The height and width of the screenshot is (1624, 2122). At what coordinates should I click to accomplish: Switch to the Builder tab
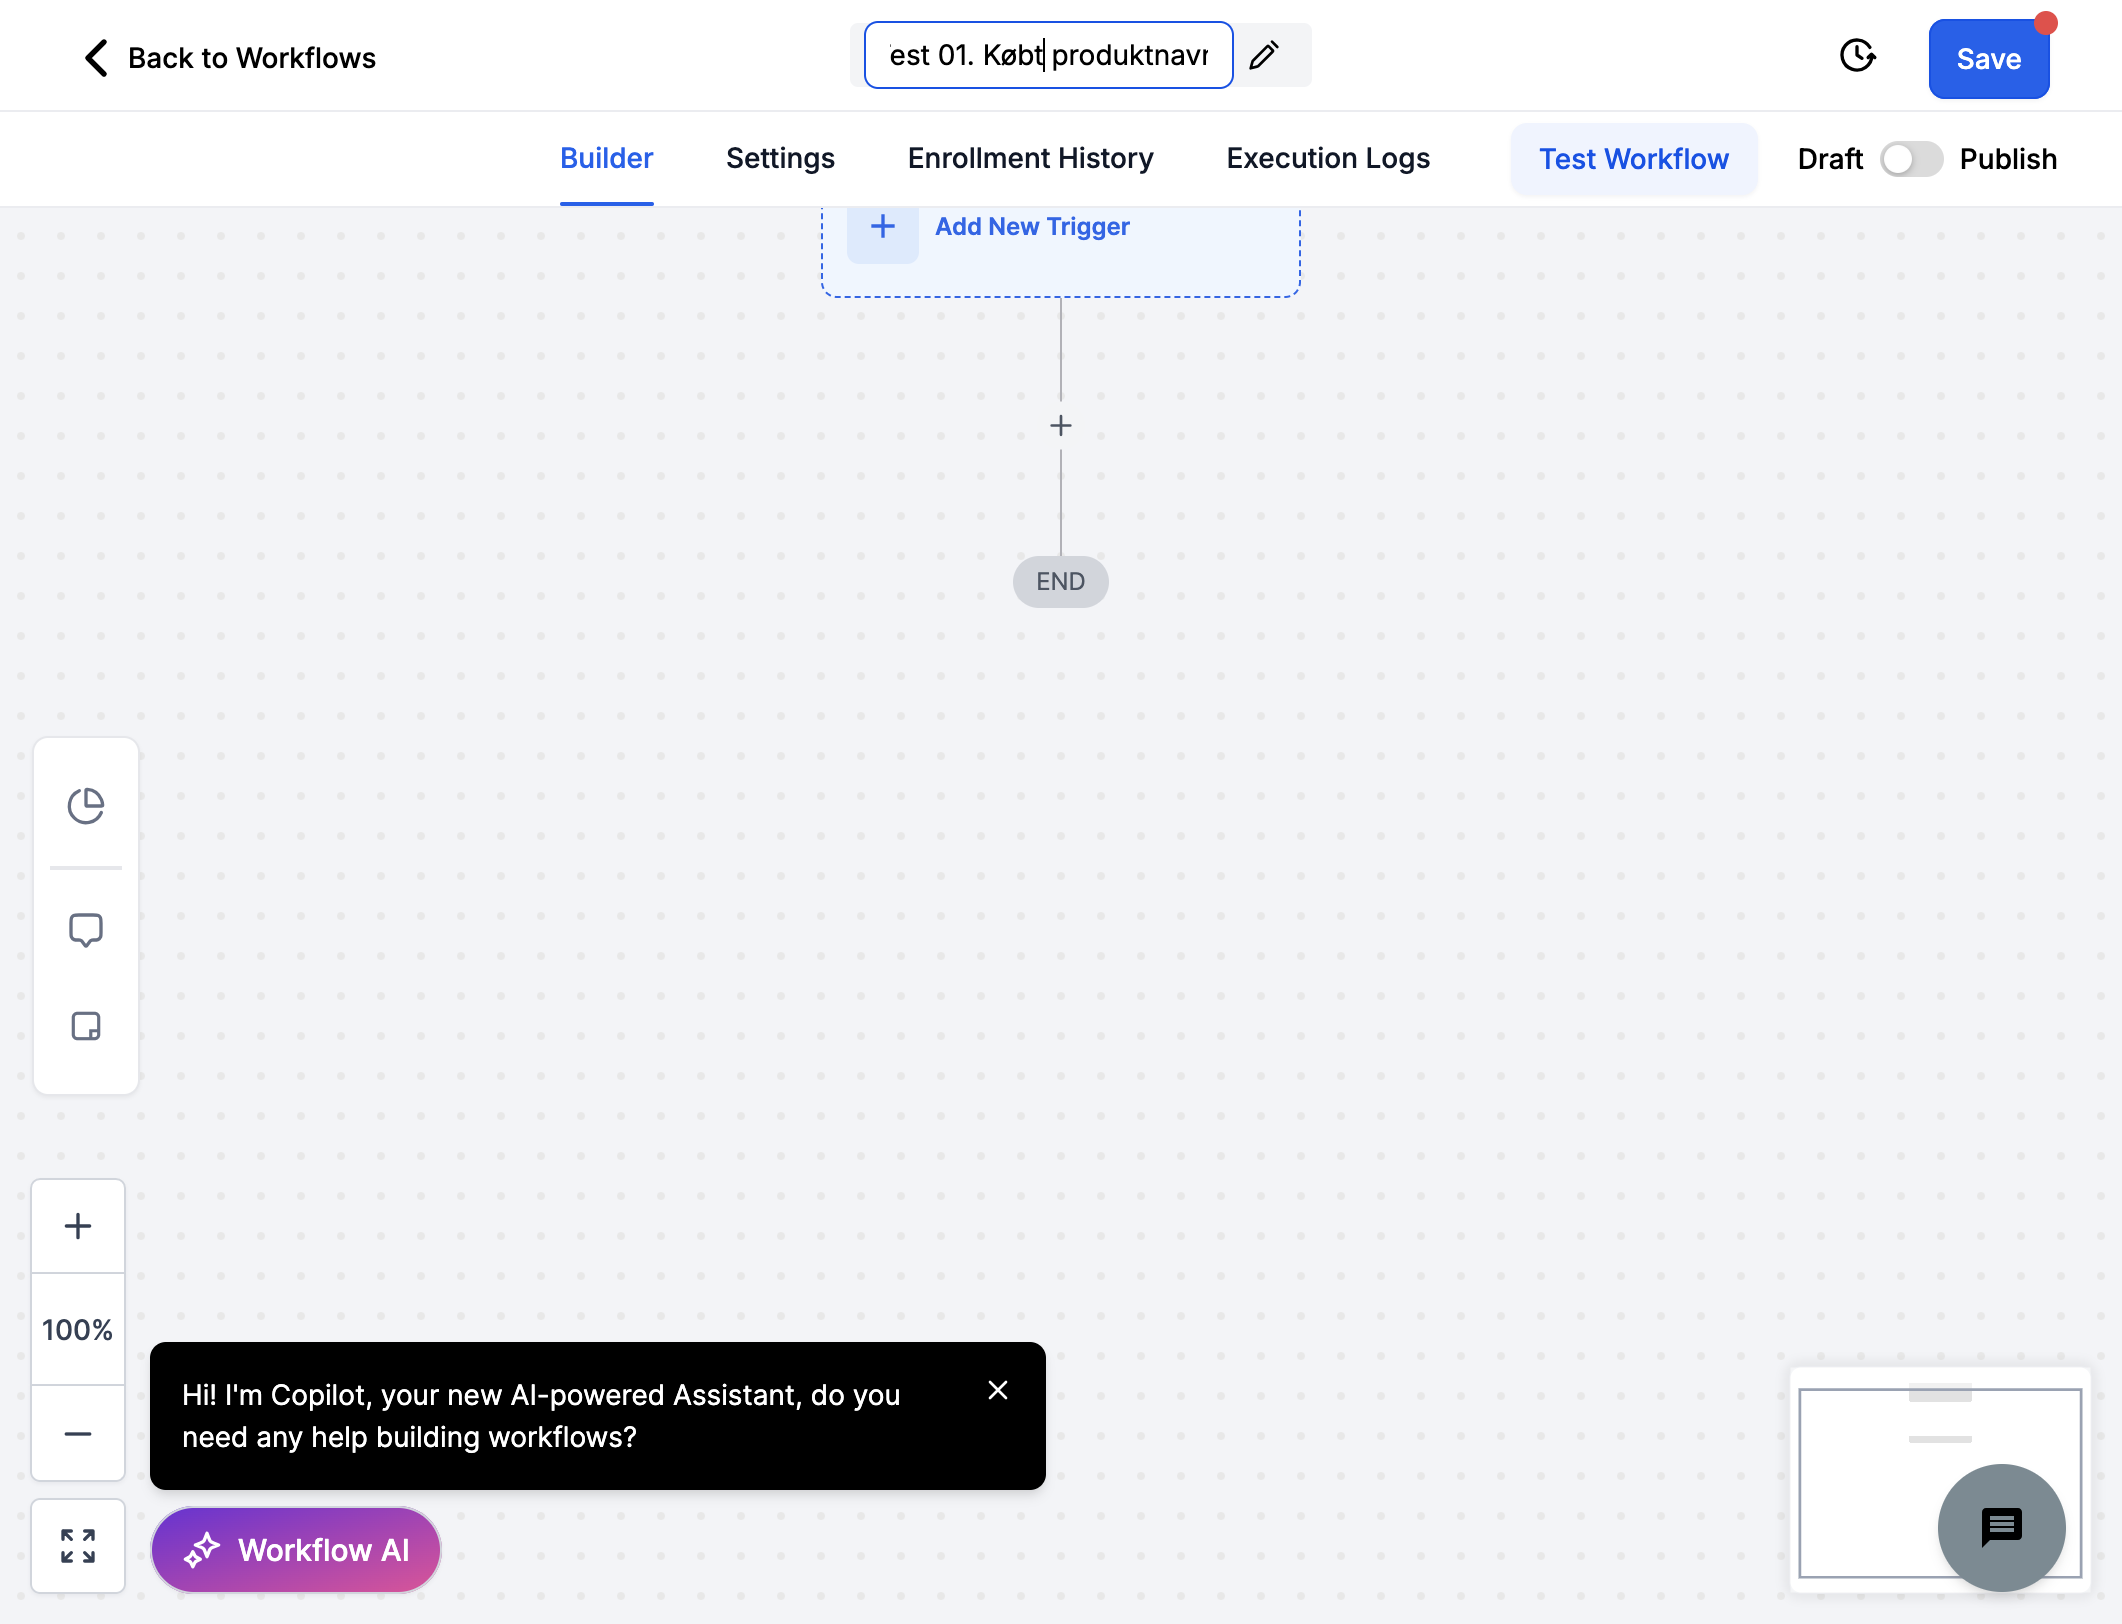point(606,158)
